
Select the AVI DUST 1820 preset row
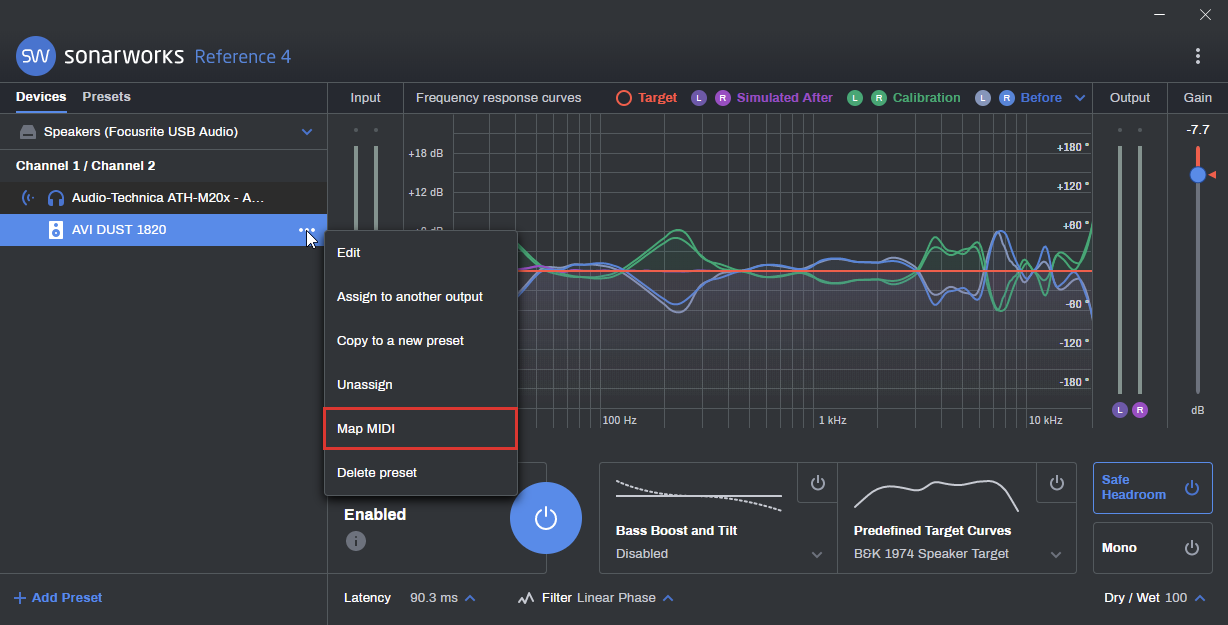point(163,230)
